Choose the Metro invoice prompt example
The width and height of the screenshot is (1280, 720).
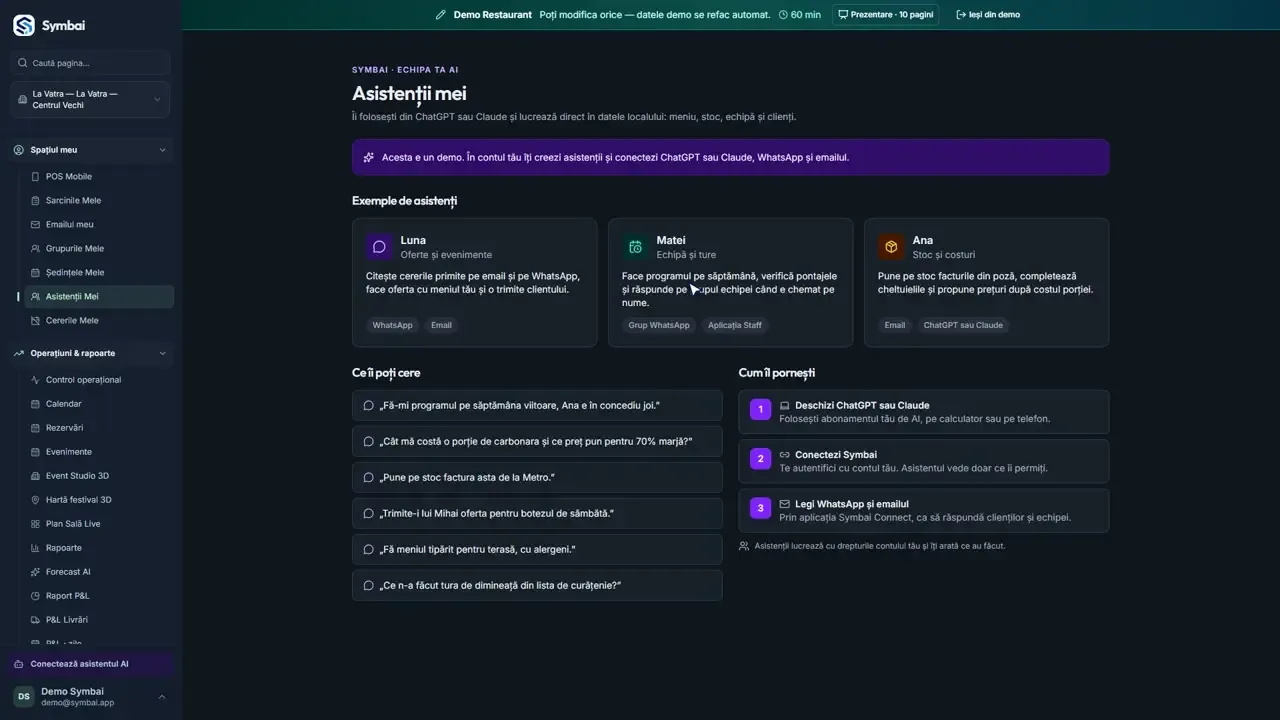click(x=537, y=478)
